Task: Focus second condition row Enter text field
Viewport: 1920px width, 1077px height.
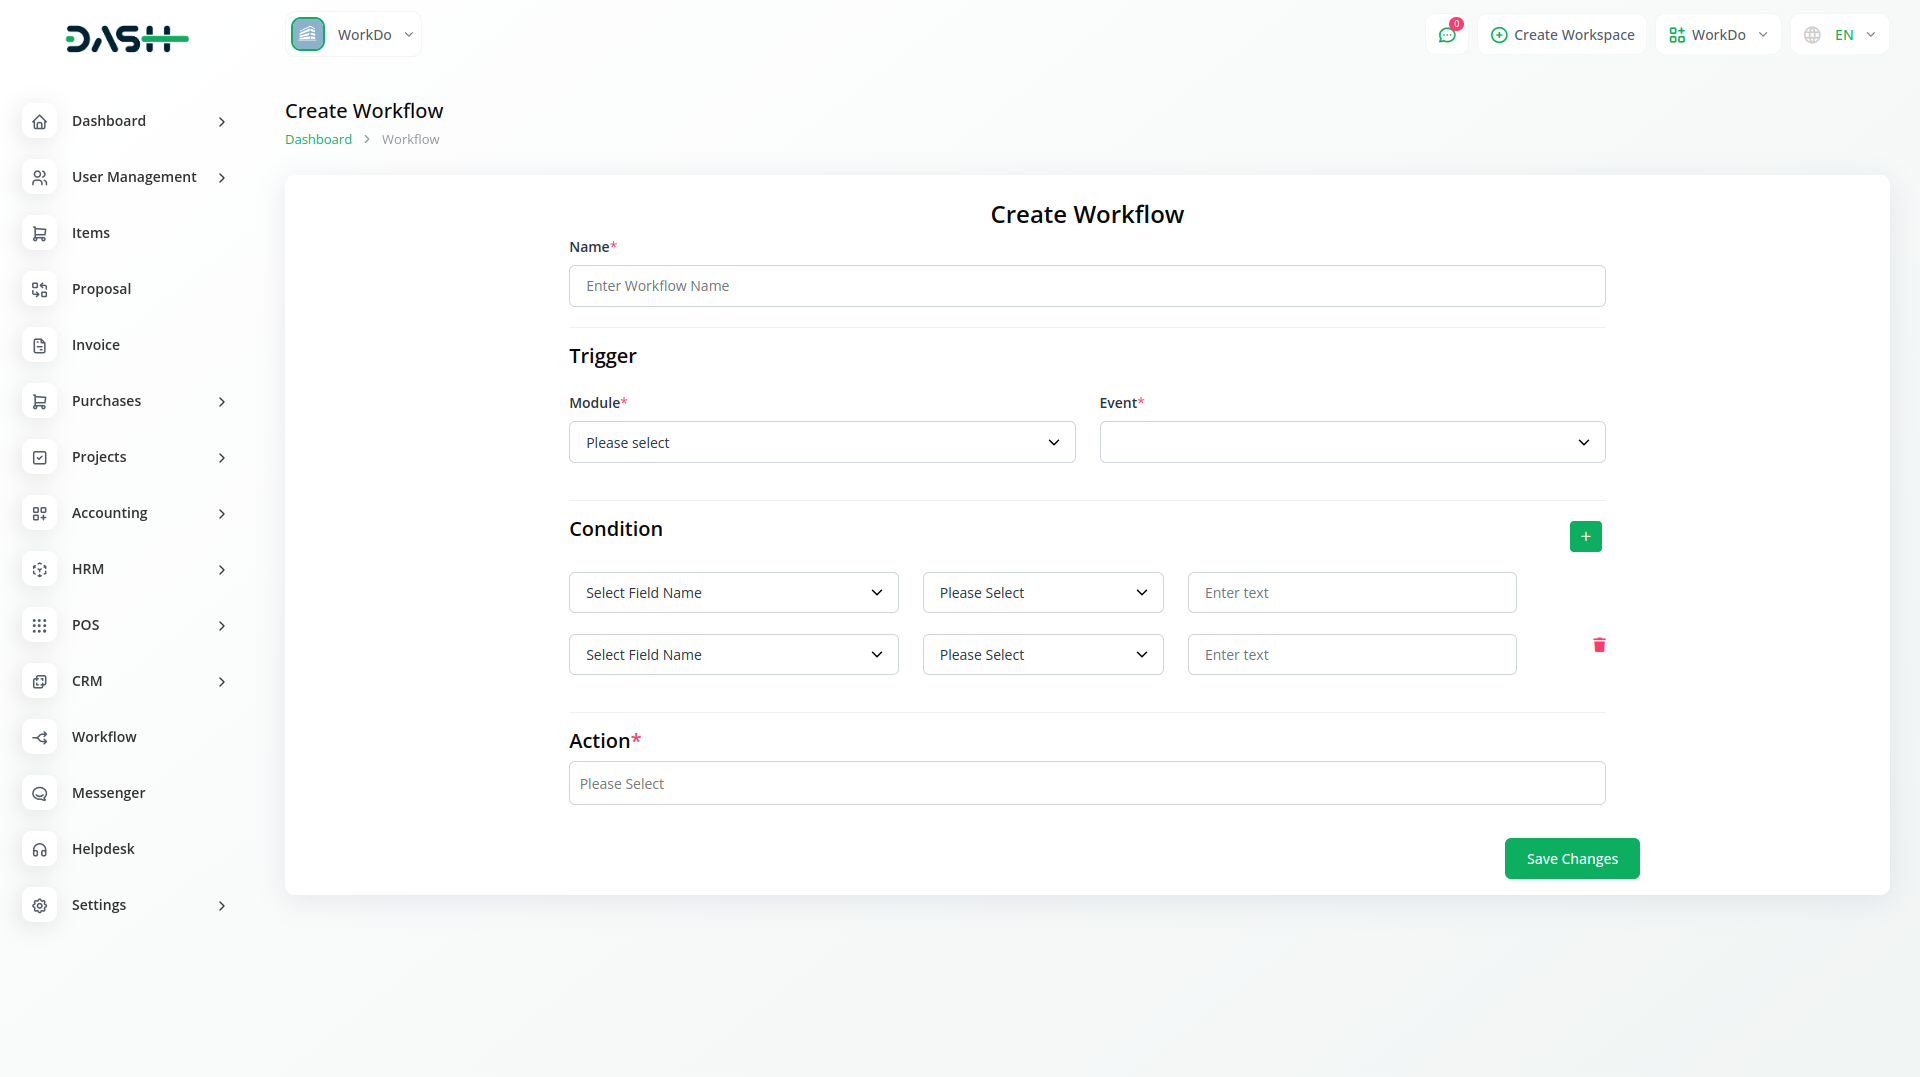Action: 1352,655
